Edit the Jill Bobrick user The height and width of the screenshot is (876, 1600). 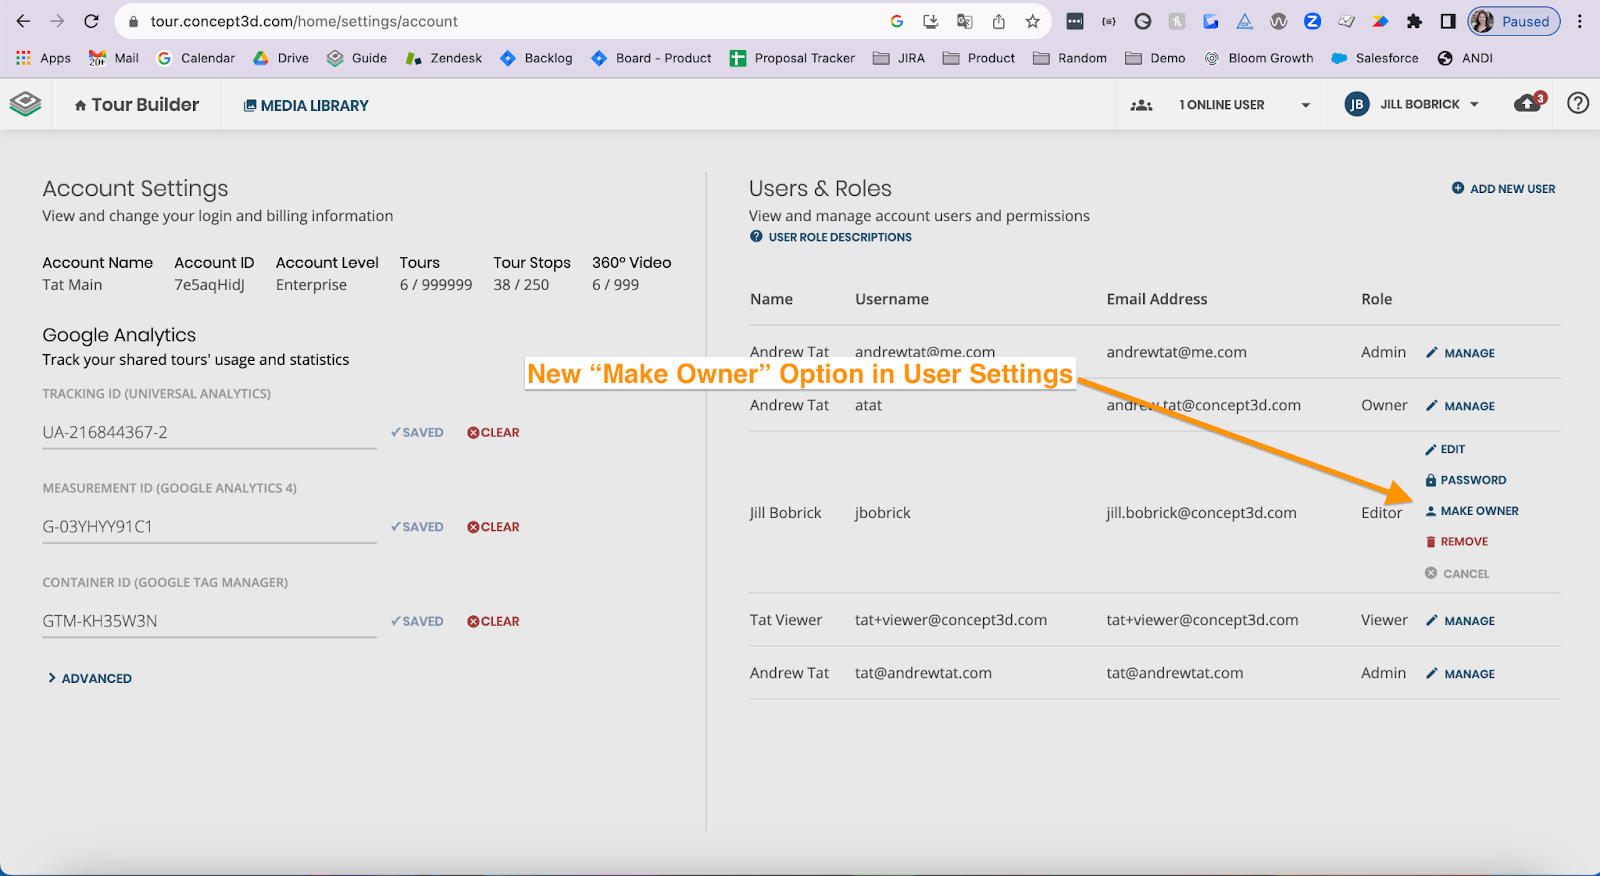[1445, 450]
